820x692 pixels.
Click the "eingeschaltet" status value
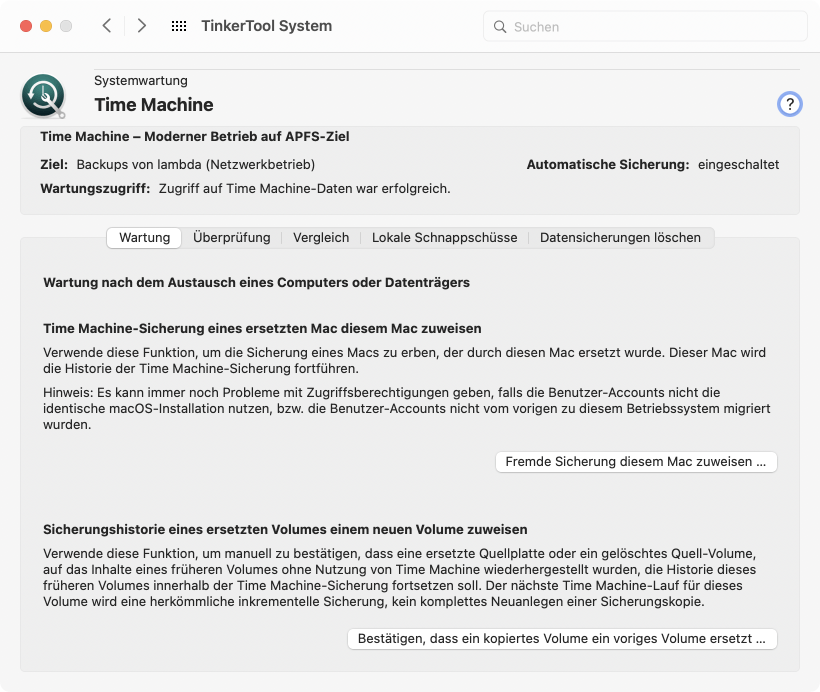click(x=738, y=165)
